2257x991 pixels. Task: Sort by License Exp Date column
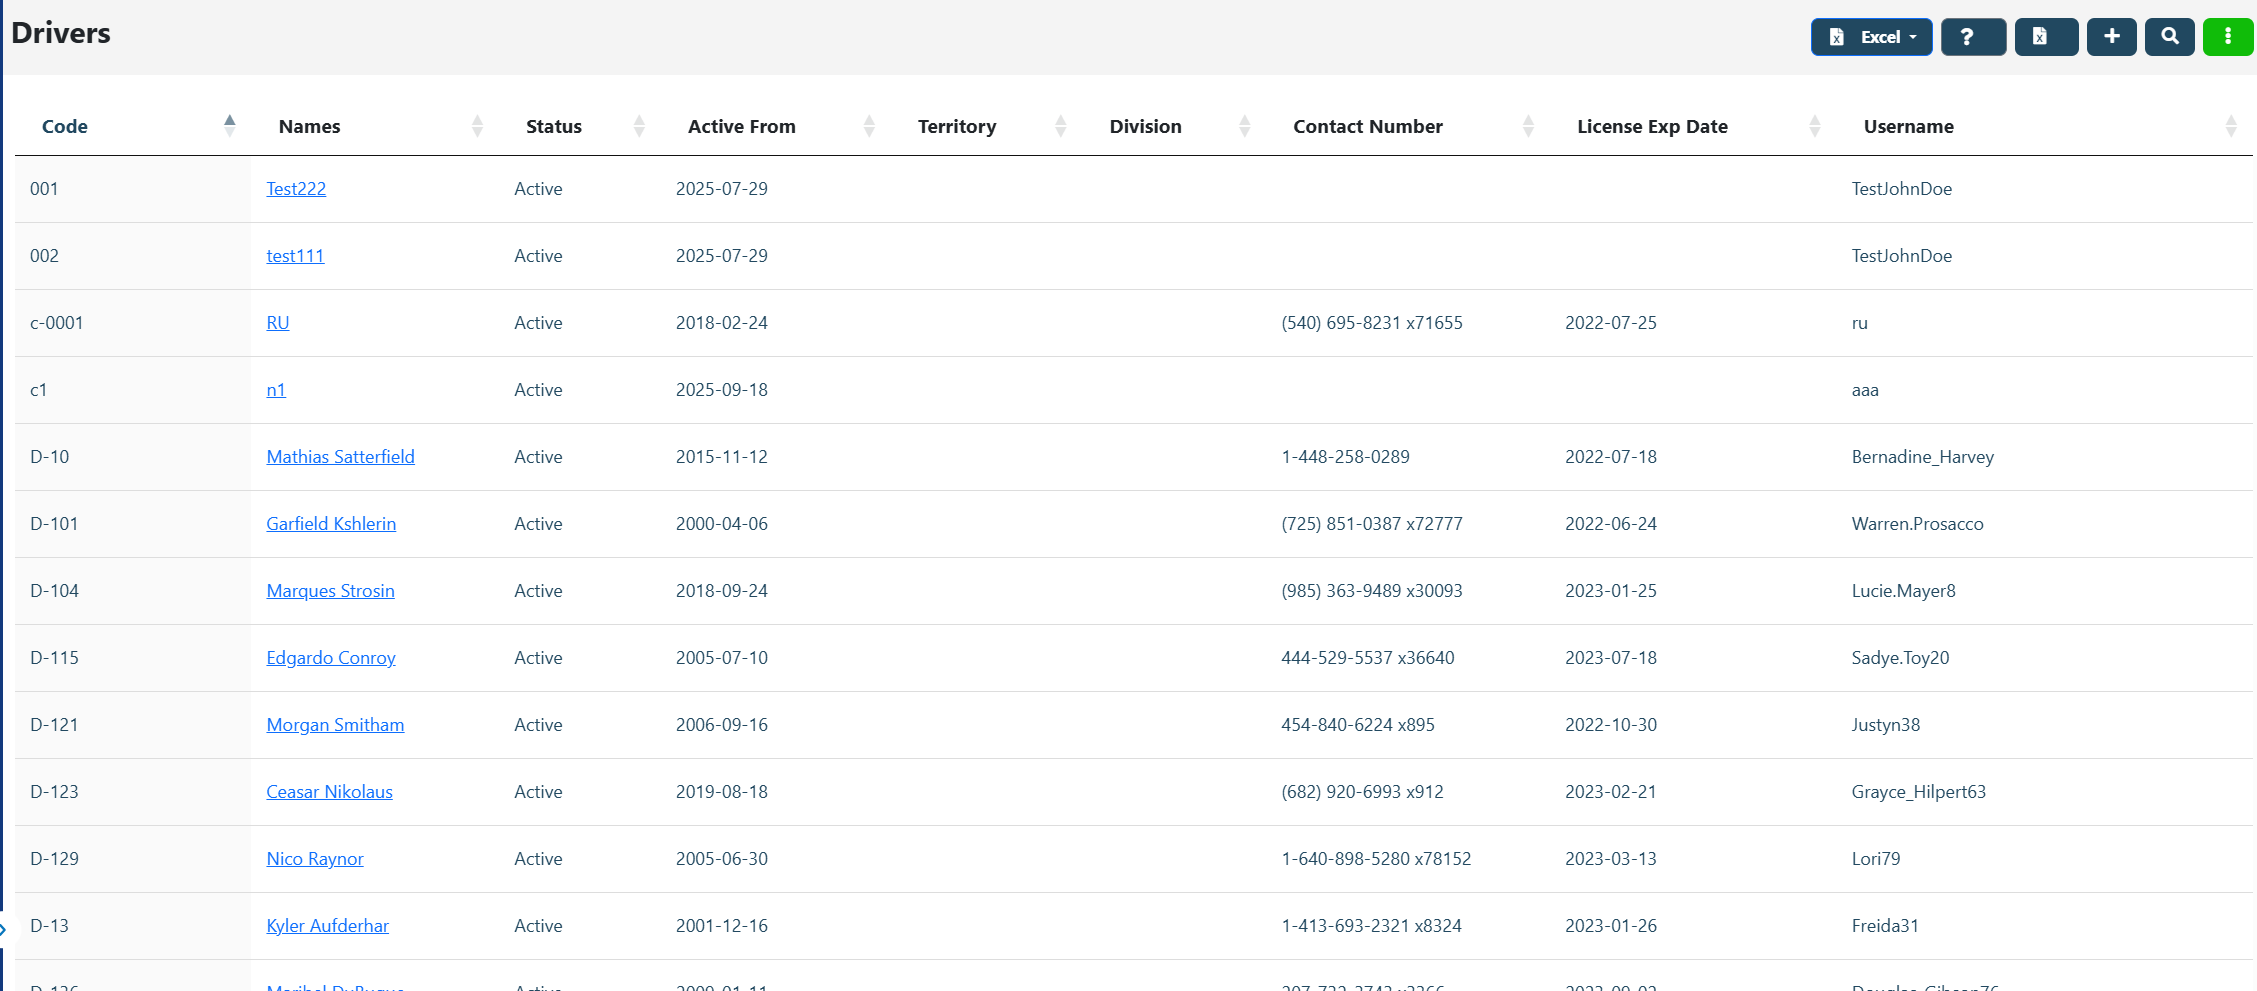pos(1651,127)
